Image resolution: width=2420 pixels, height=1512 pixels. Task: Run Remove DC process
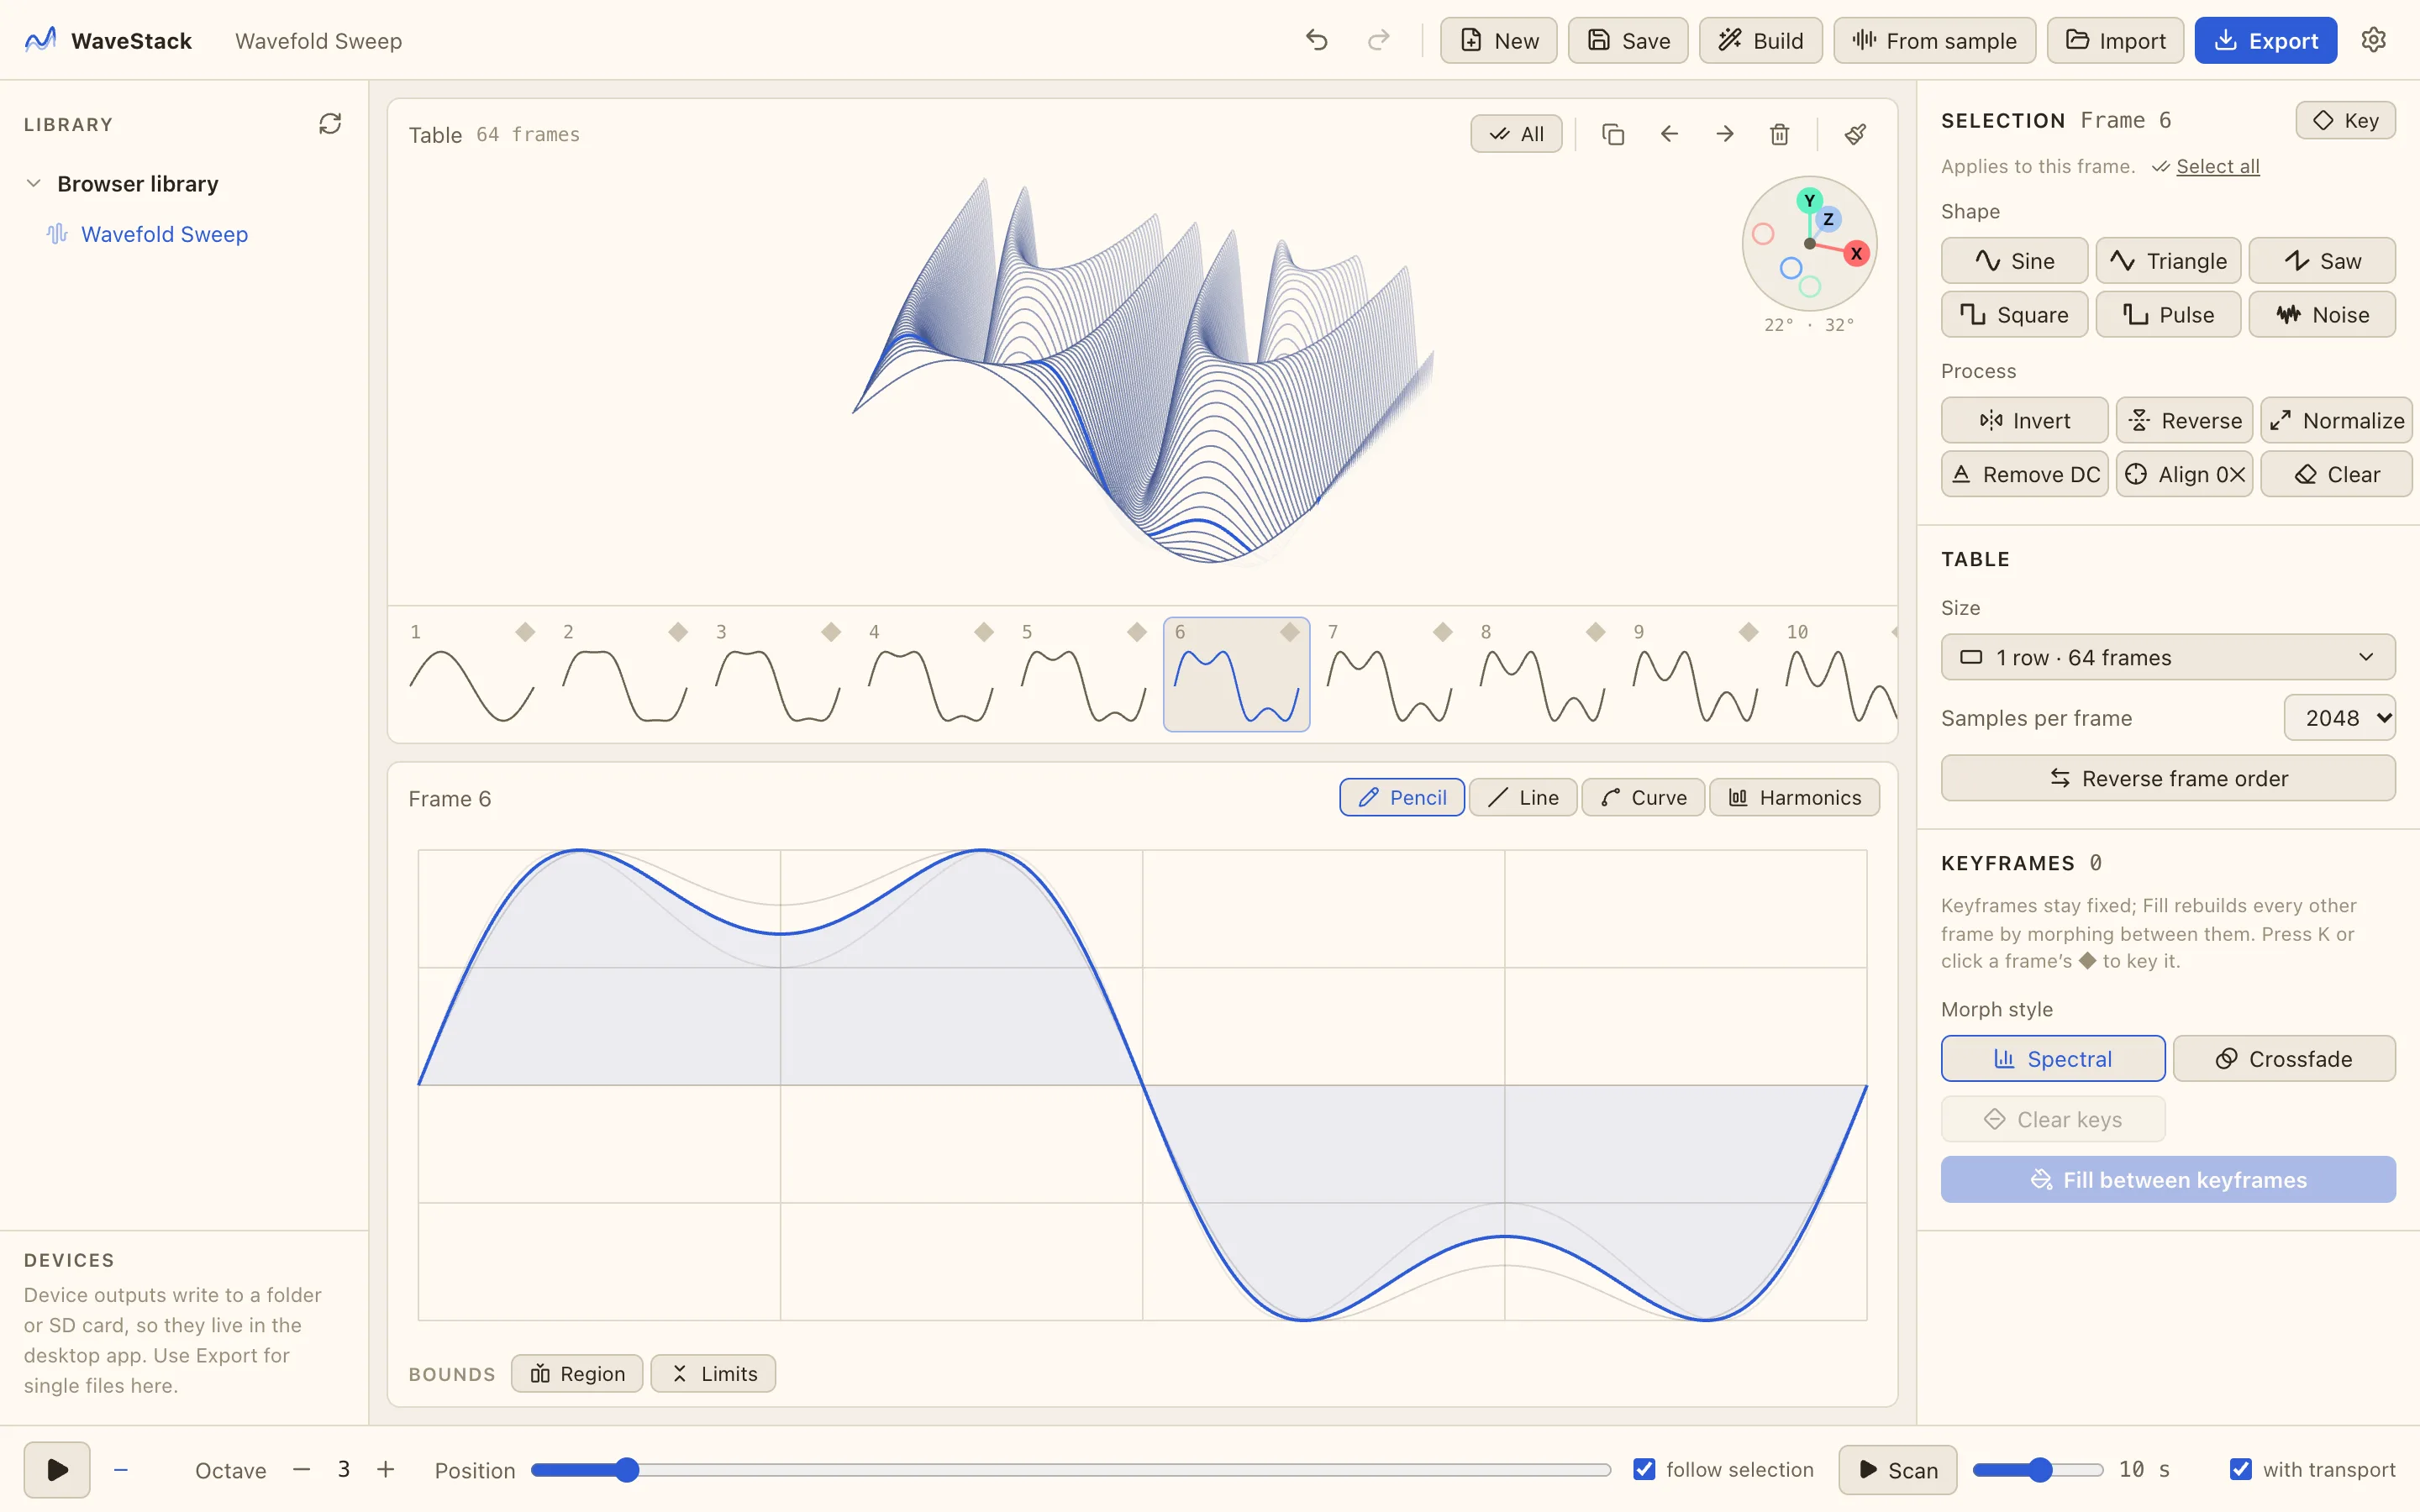coord(2024,475)
